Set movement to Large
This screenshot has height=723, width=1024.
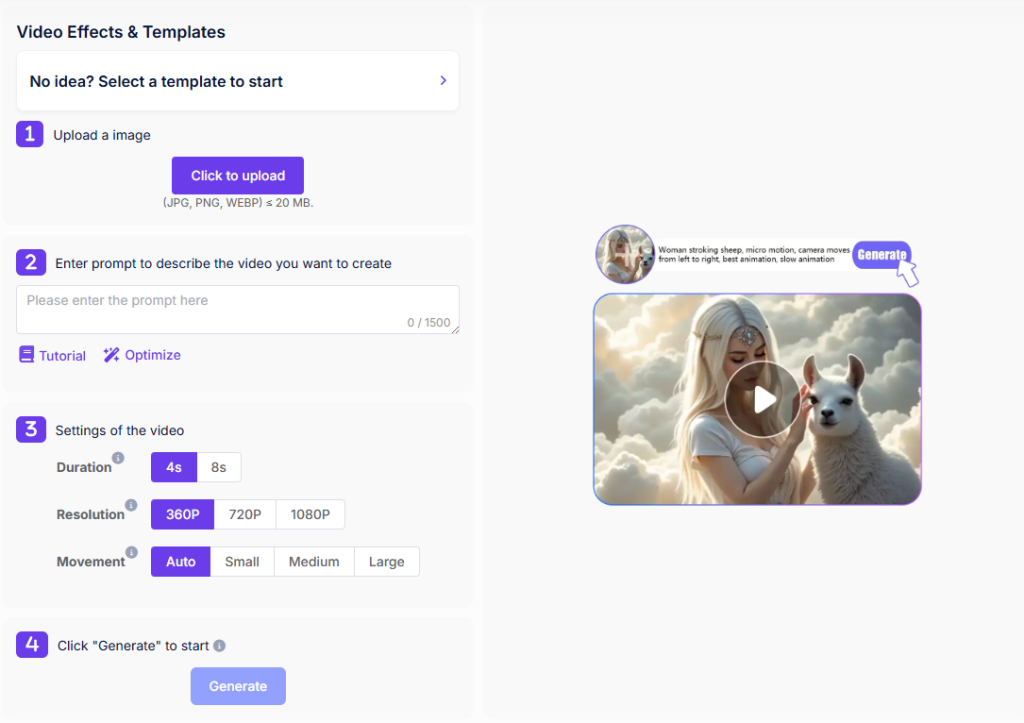click(386, 562)
